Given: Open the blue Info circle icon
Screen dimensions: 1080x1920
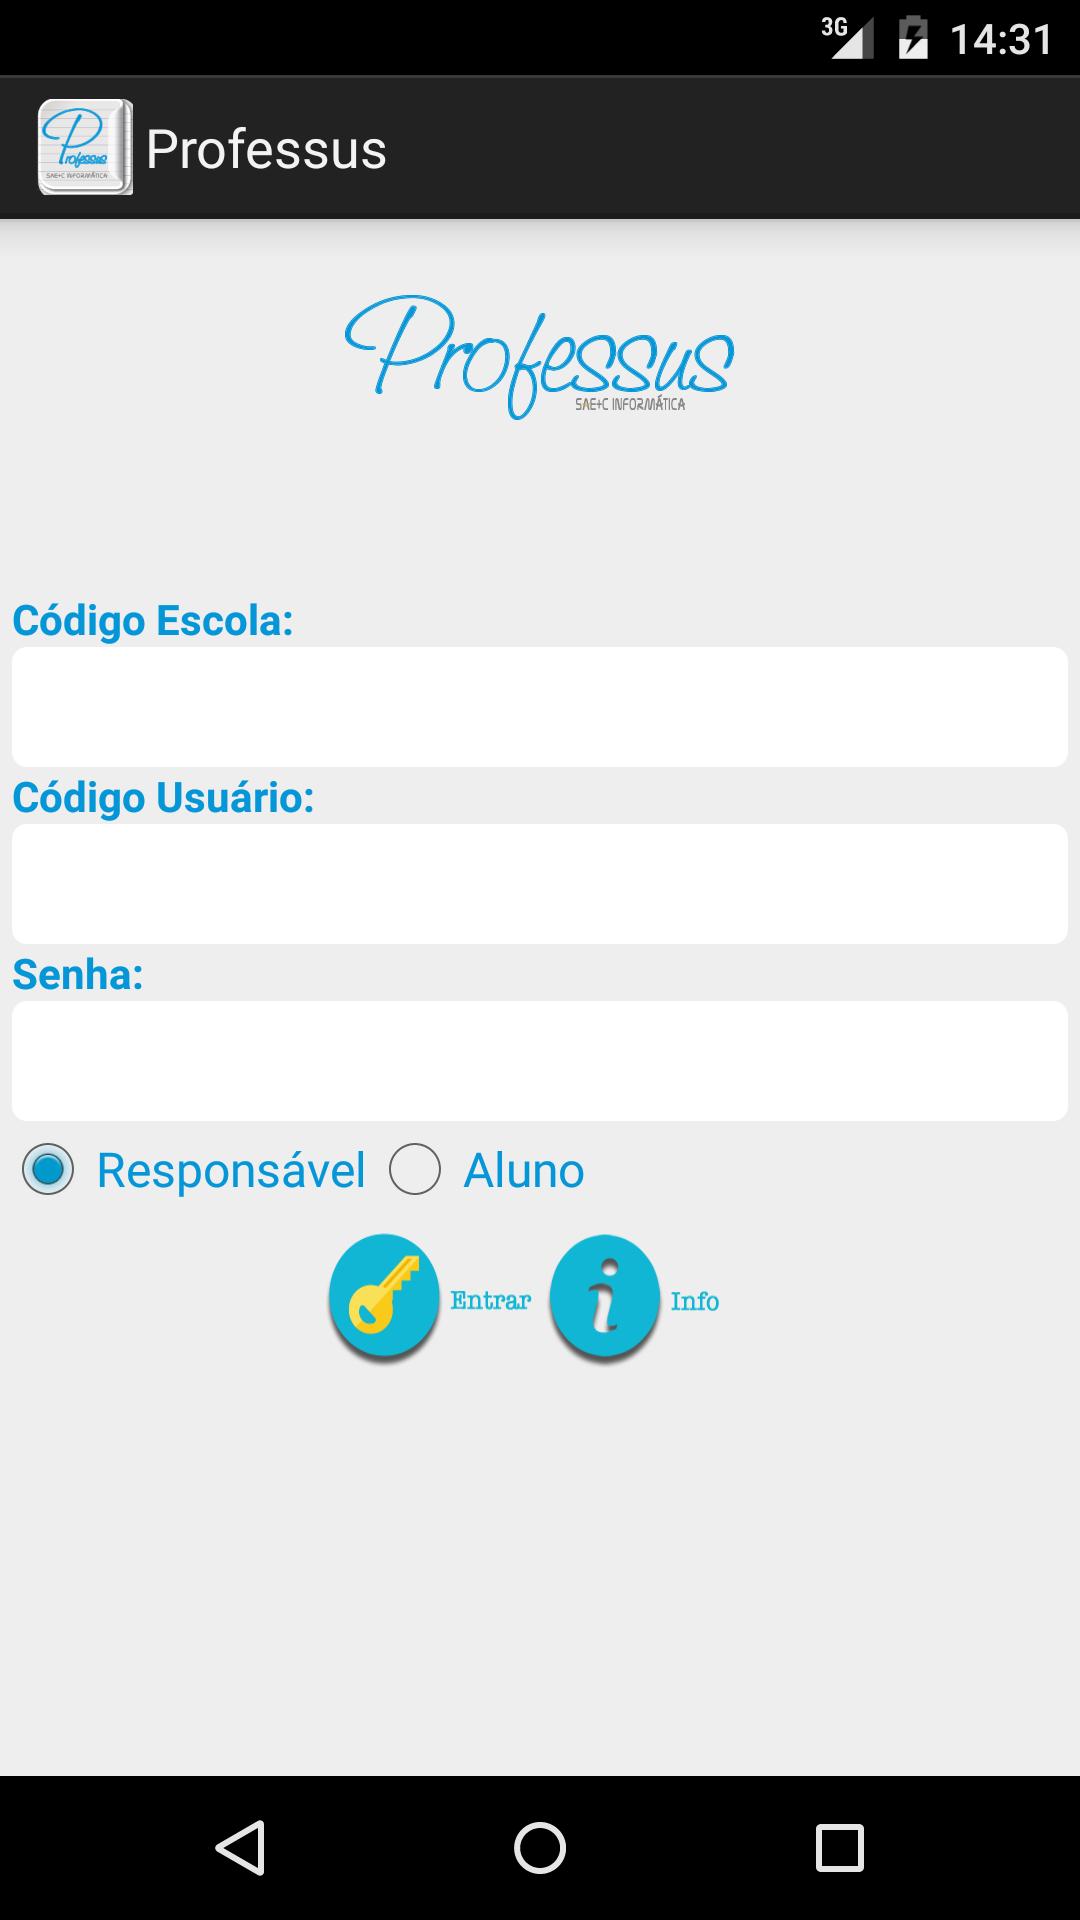Looking at the screenshot, I should pyautogui.click(x=604, y=1298).
